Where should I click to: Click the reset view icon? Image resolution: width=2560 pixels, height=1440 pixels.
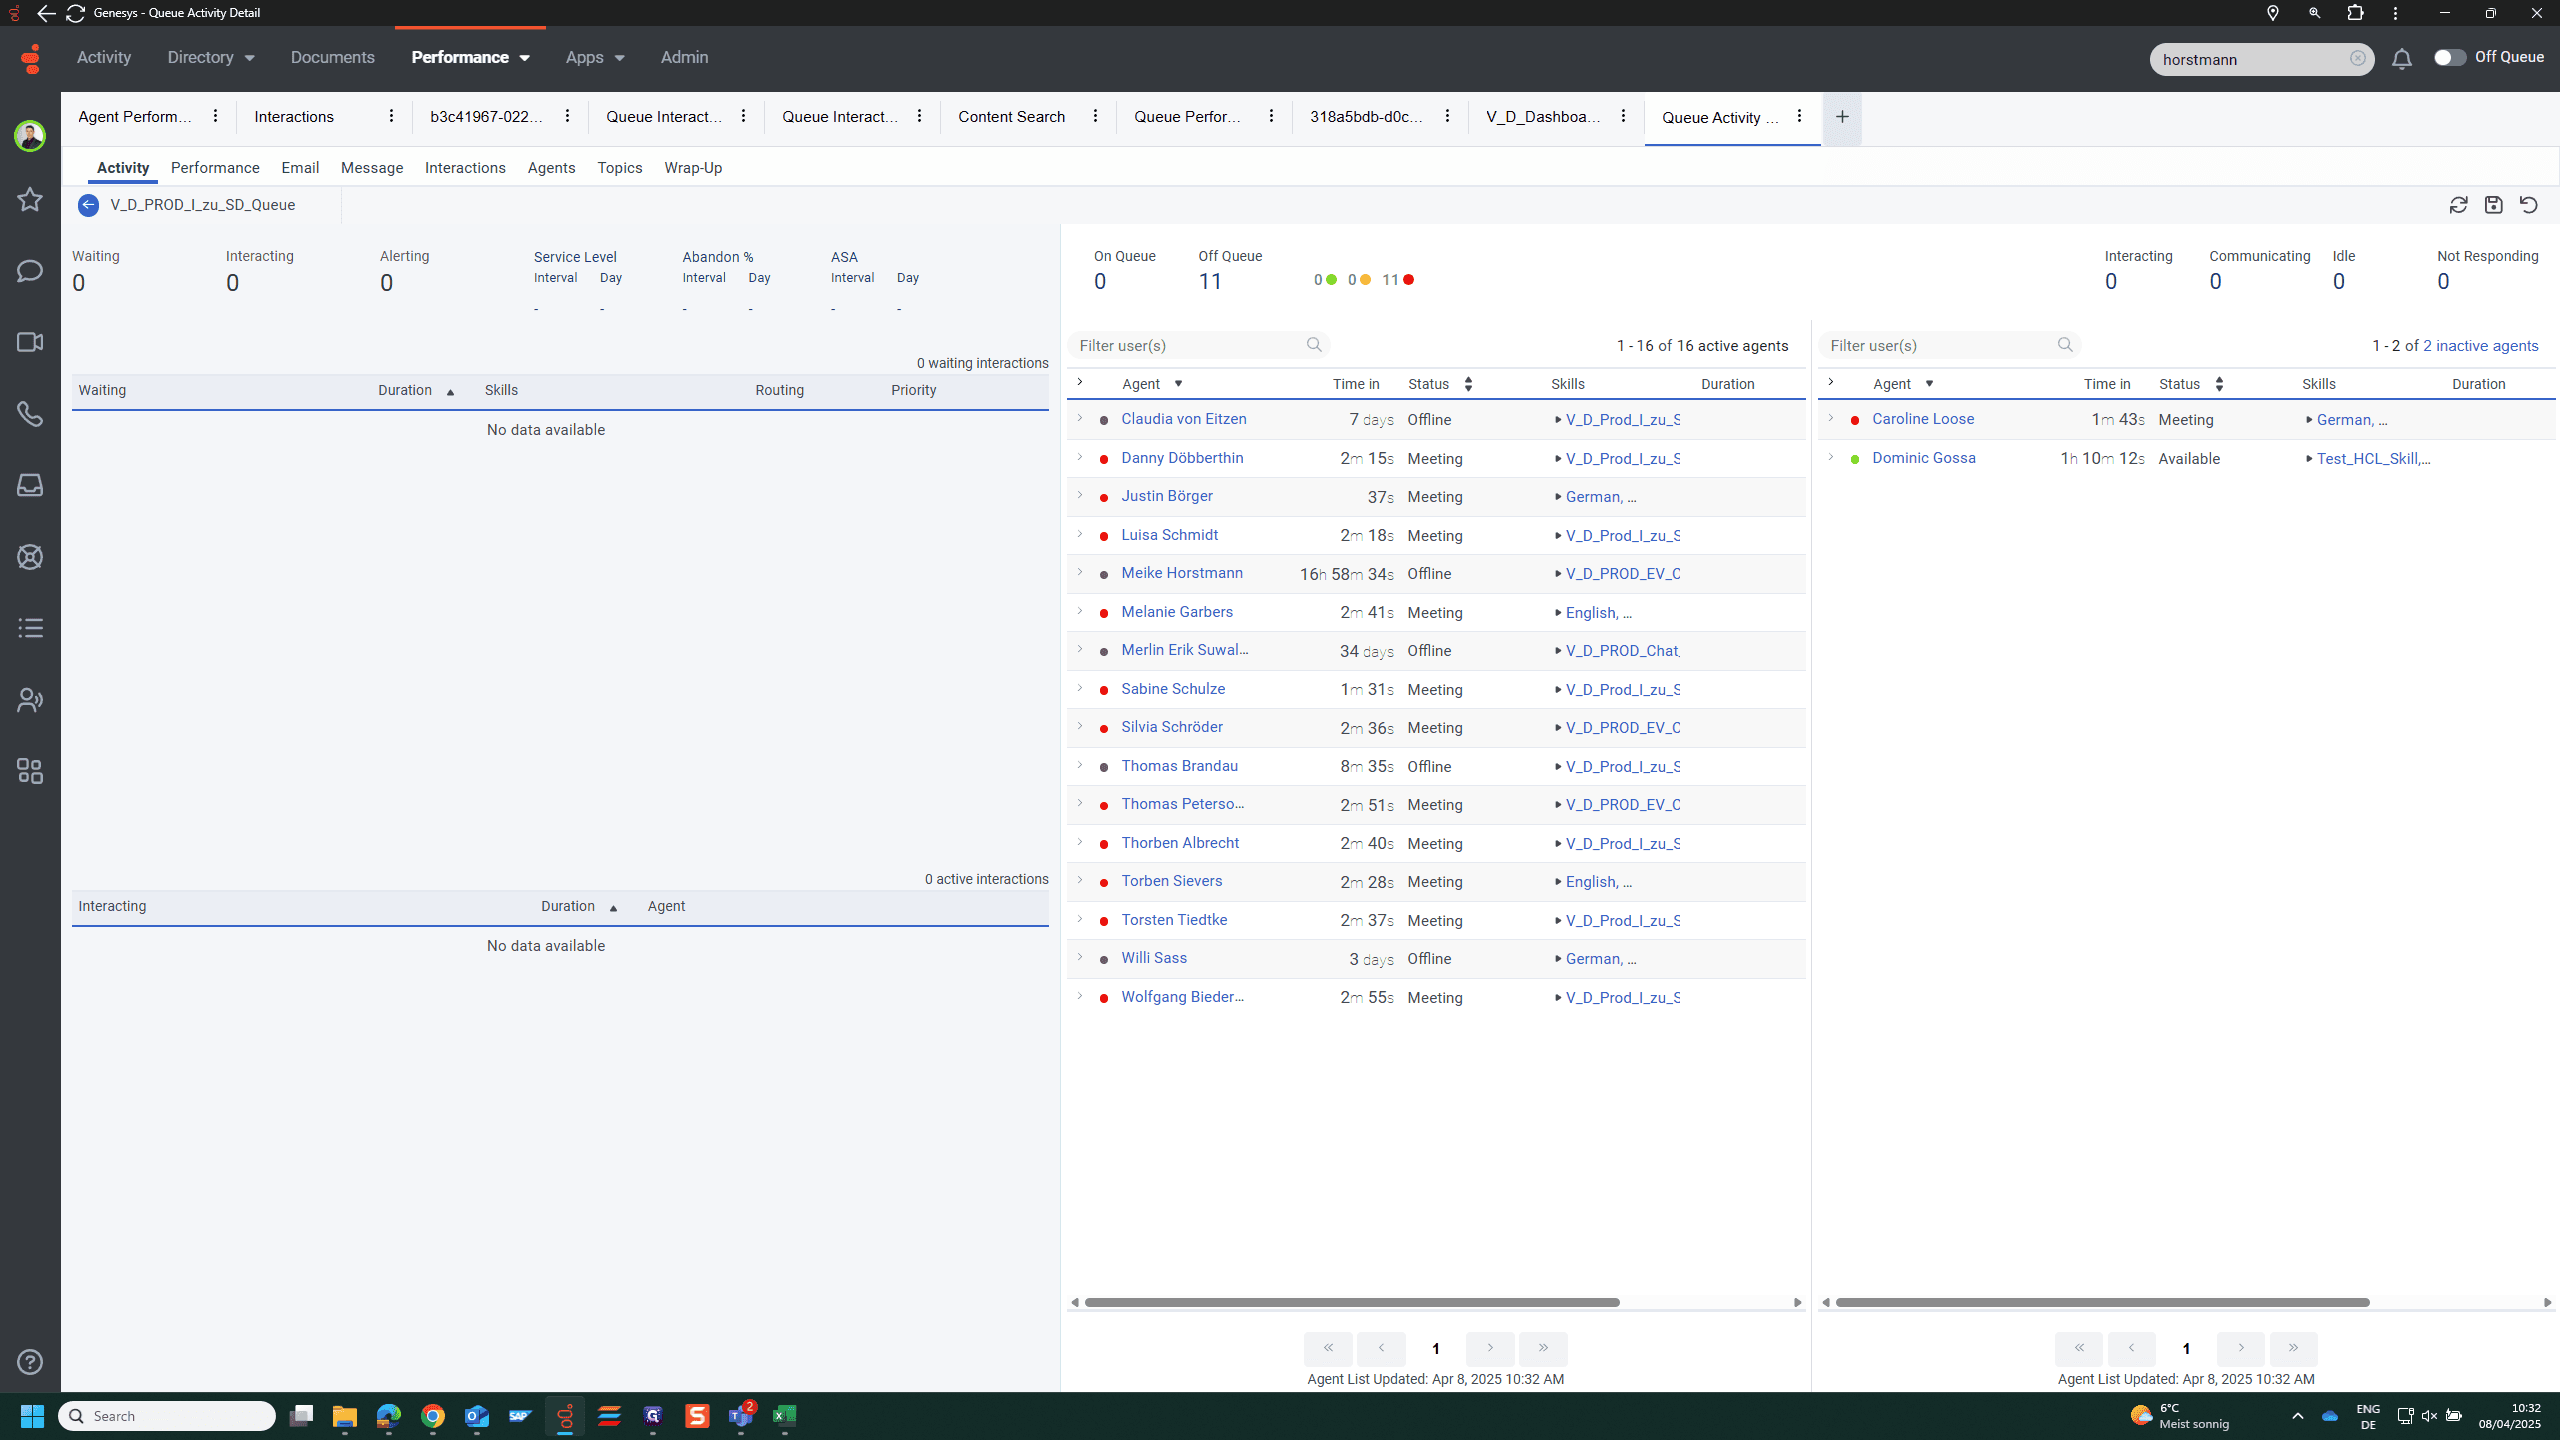(2529, 205)
